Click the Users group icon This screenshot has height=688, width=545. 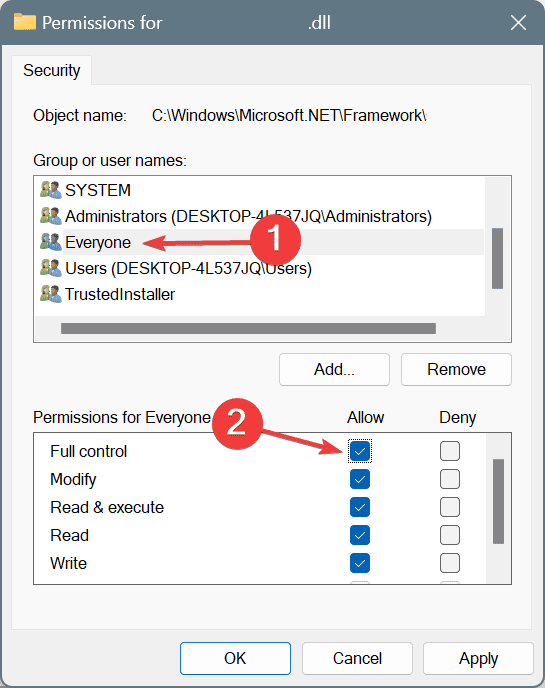50,268
